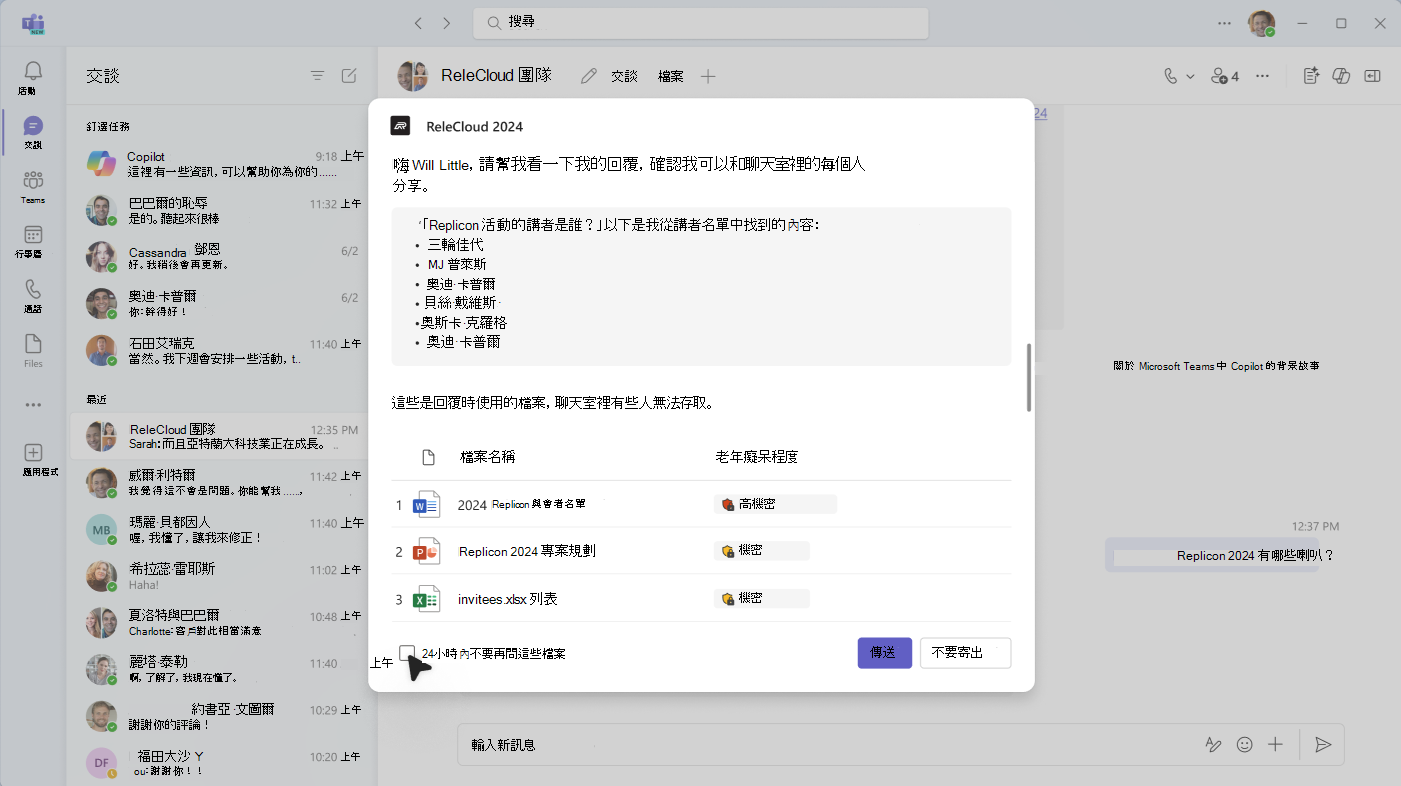Start a call with the phone icon
Viewport: 1401px width, 786px height.
pos(1171,76)
